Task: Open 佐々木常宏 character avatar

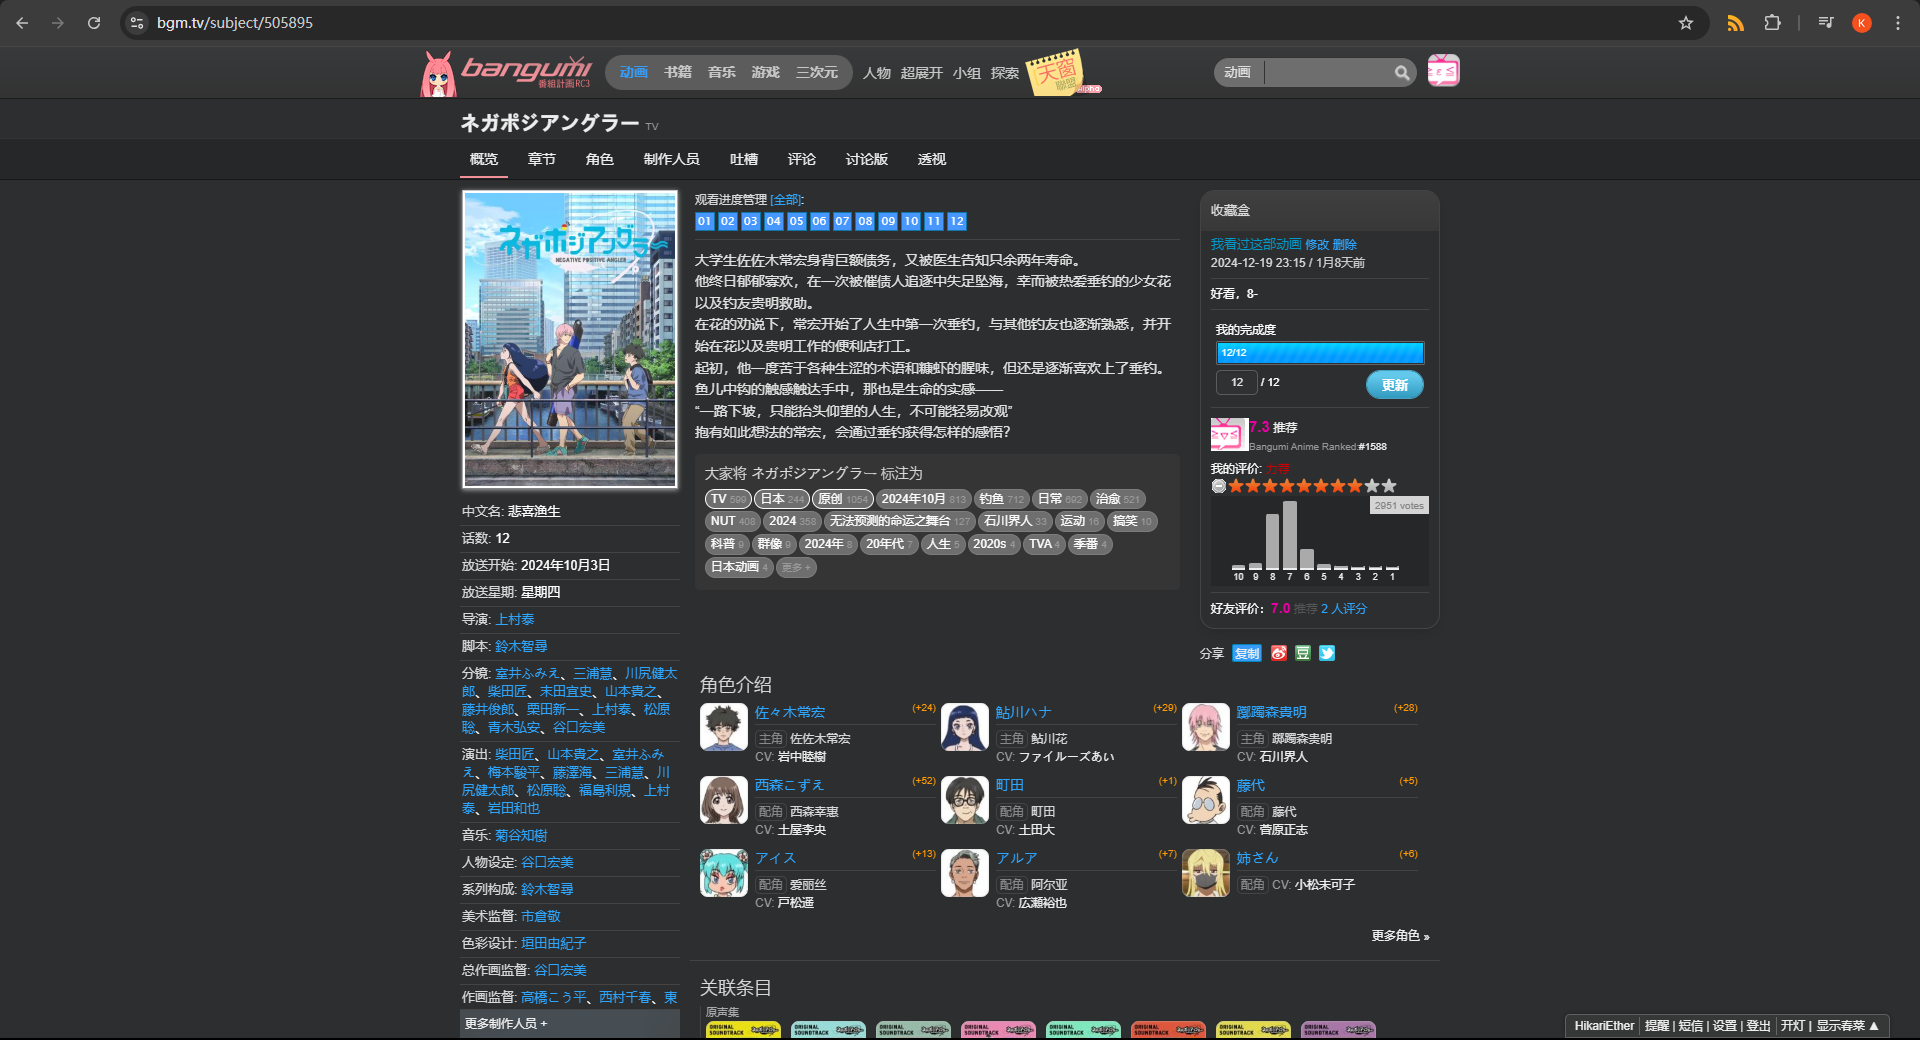Action: click(x=724, y=727)
